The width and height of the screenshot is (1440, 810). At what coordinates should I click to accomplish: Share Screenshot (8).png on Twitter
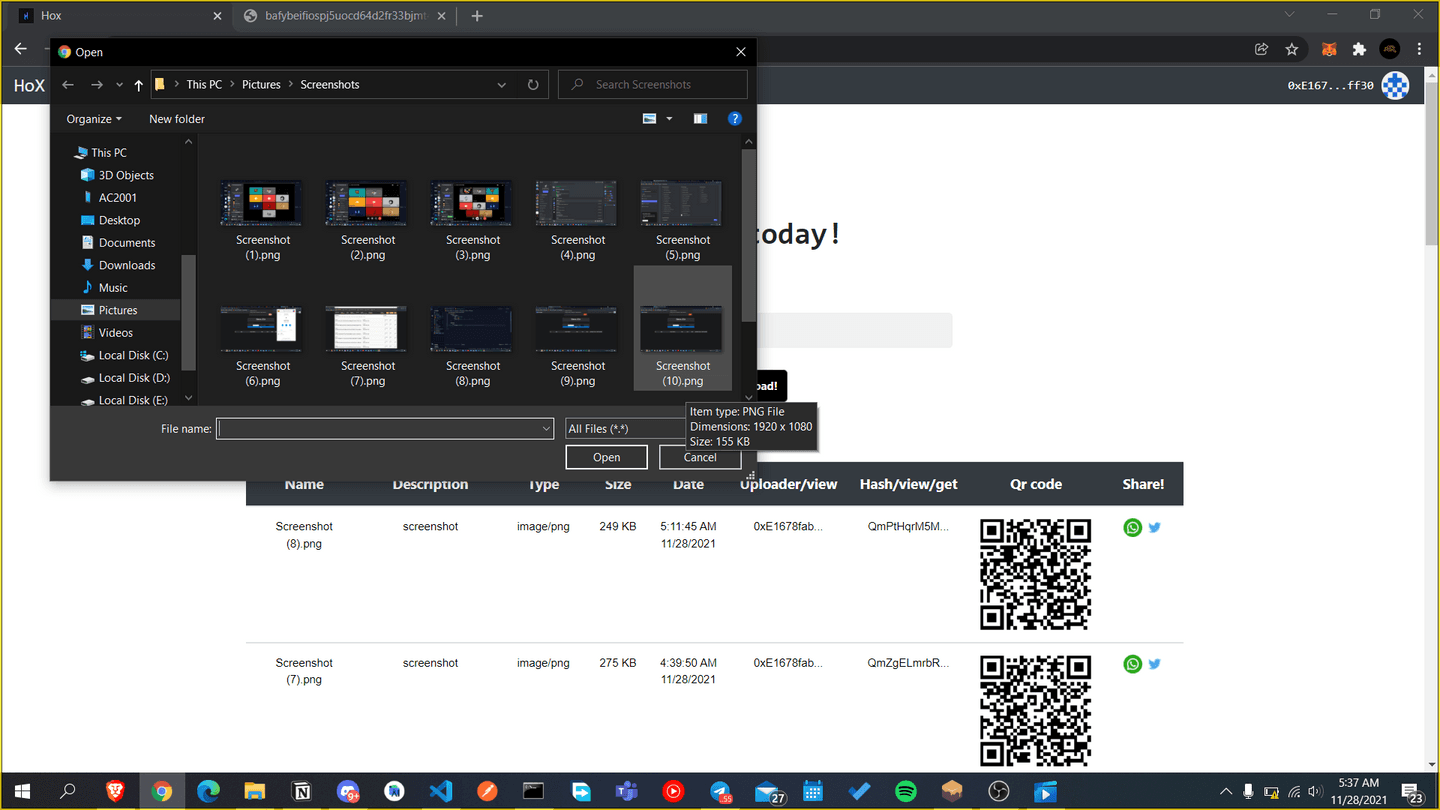pos(1155,527)
